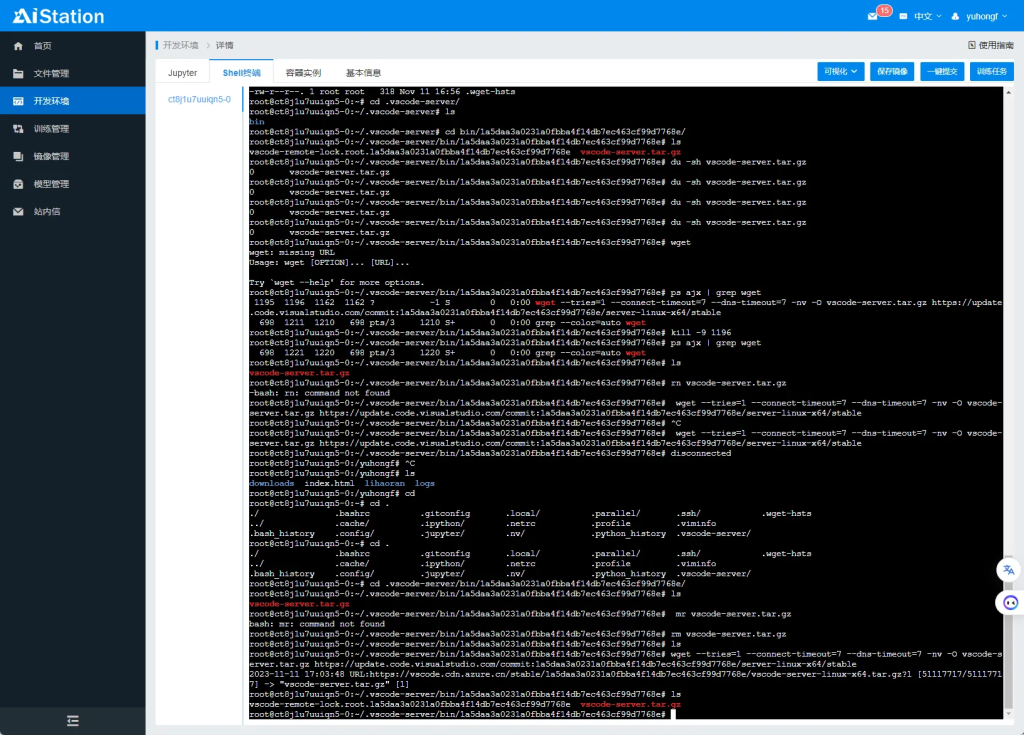This screenshot has width=1024, height=735.
Task: Click the 首页 home icon in sidebar
Action: (18, 46)
